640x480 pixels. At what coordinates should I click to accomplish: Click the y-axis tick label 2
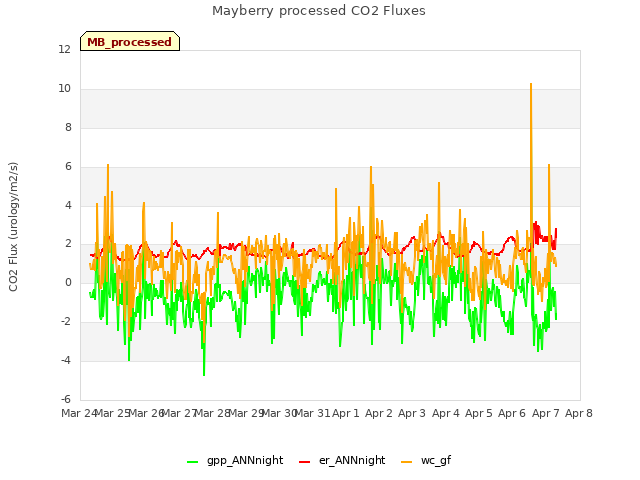tap(68, 244)
